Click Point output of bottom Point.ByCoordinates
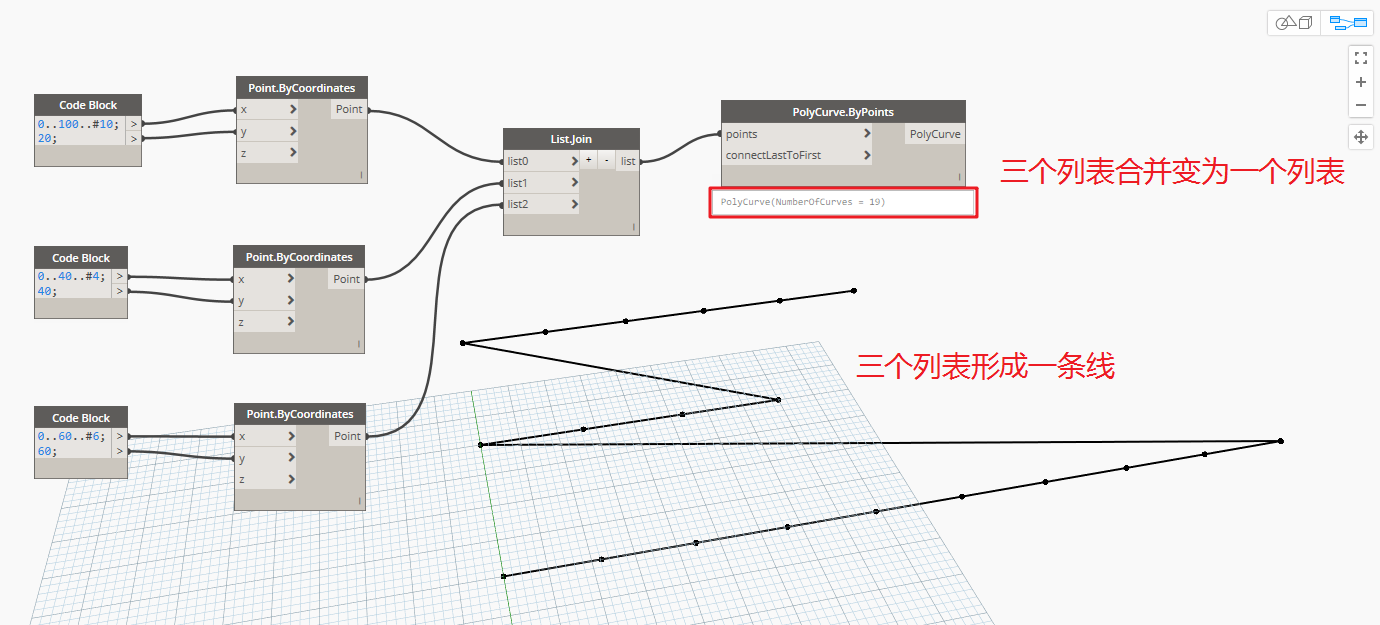This screenshot has height=625, width=1380. [347, 436]
